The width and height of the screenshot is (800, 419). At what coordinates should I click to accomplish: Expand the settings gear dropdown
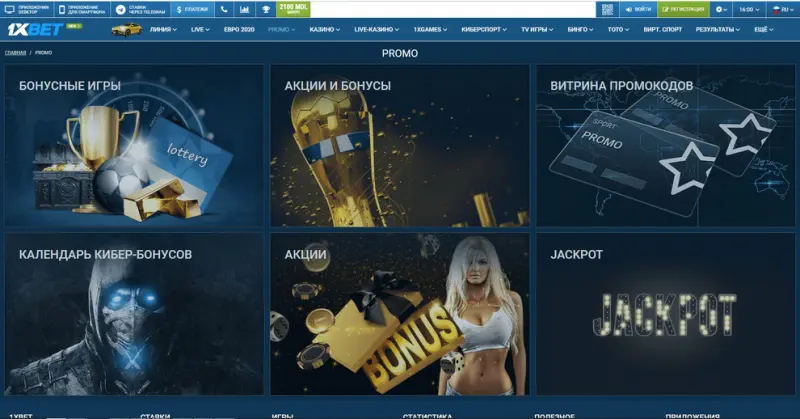click(722, 9)
